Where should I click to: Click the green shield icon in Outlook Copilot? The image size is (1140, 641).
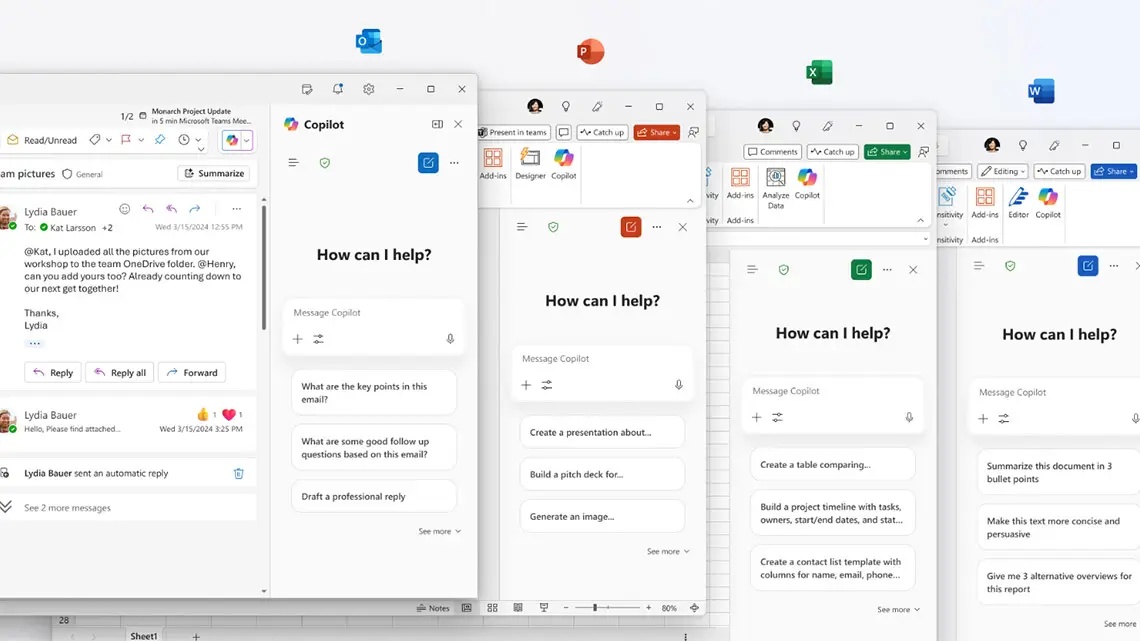point(325,163)
